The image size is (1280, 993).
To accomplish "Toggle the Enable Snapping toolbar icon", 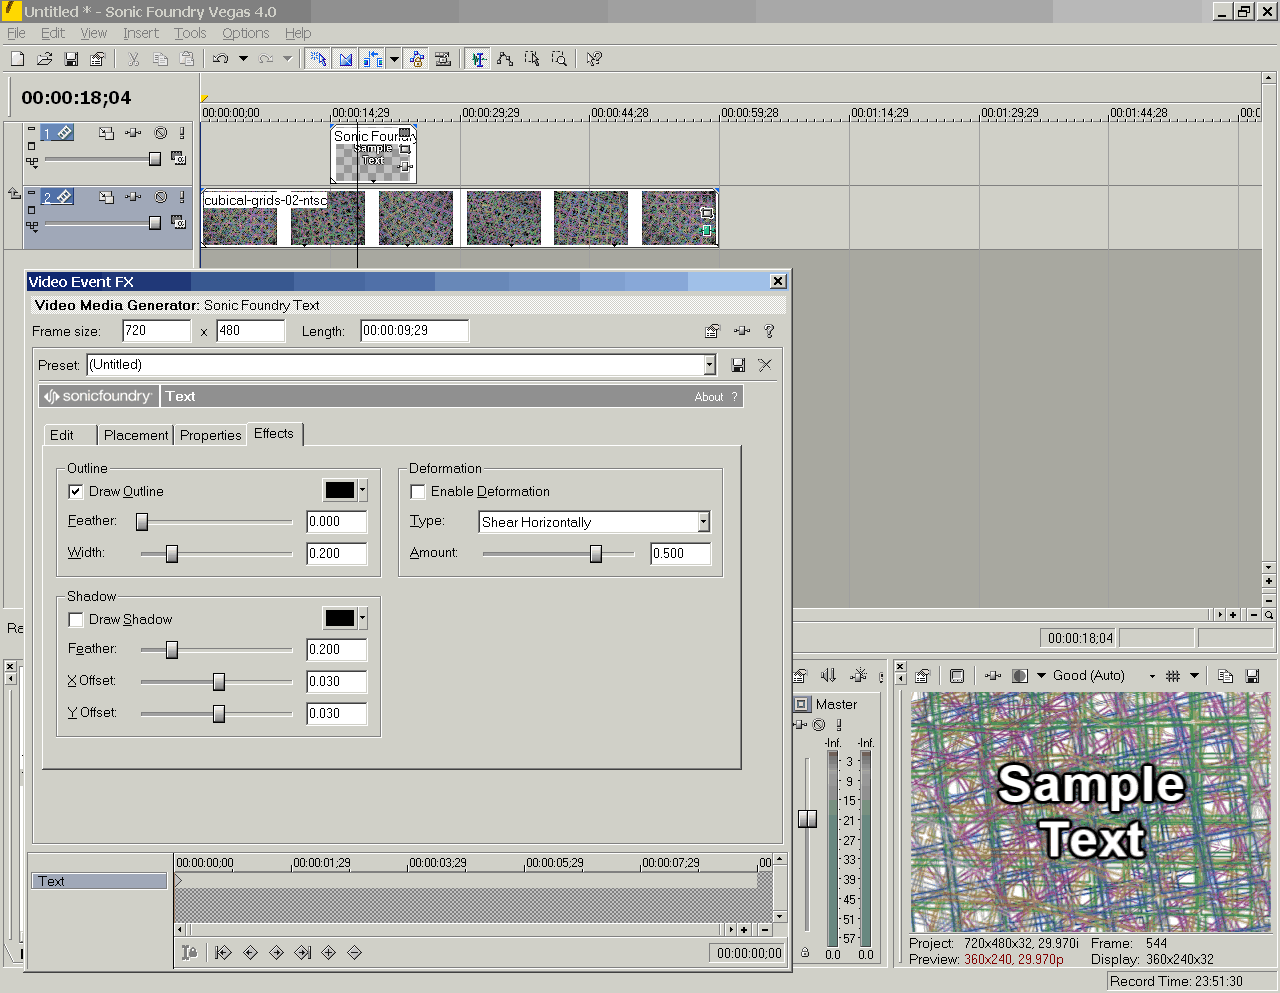I will 318,59.
